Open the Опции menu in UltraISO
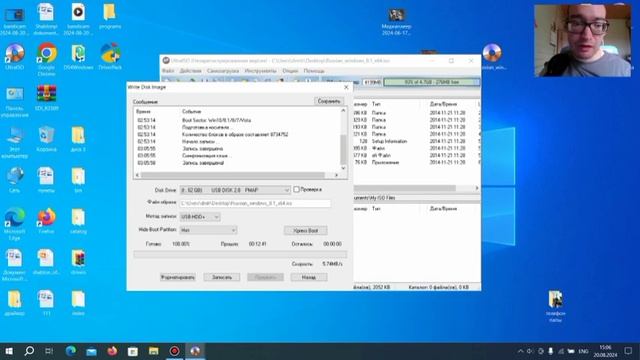The width and height of the screenshot is (640, 360). pyautogui.click(x=290, y=71)
